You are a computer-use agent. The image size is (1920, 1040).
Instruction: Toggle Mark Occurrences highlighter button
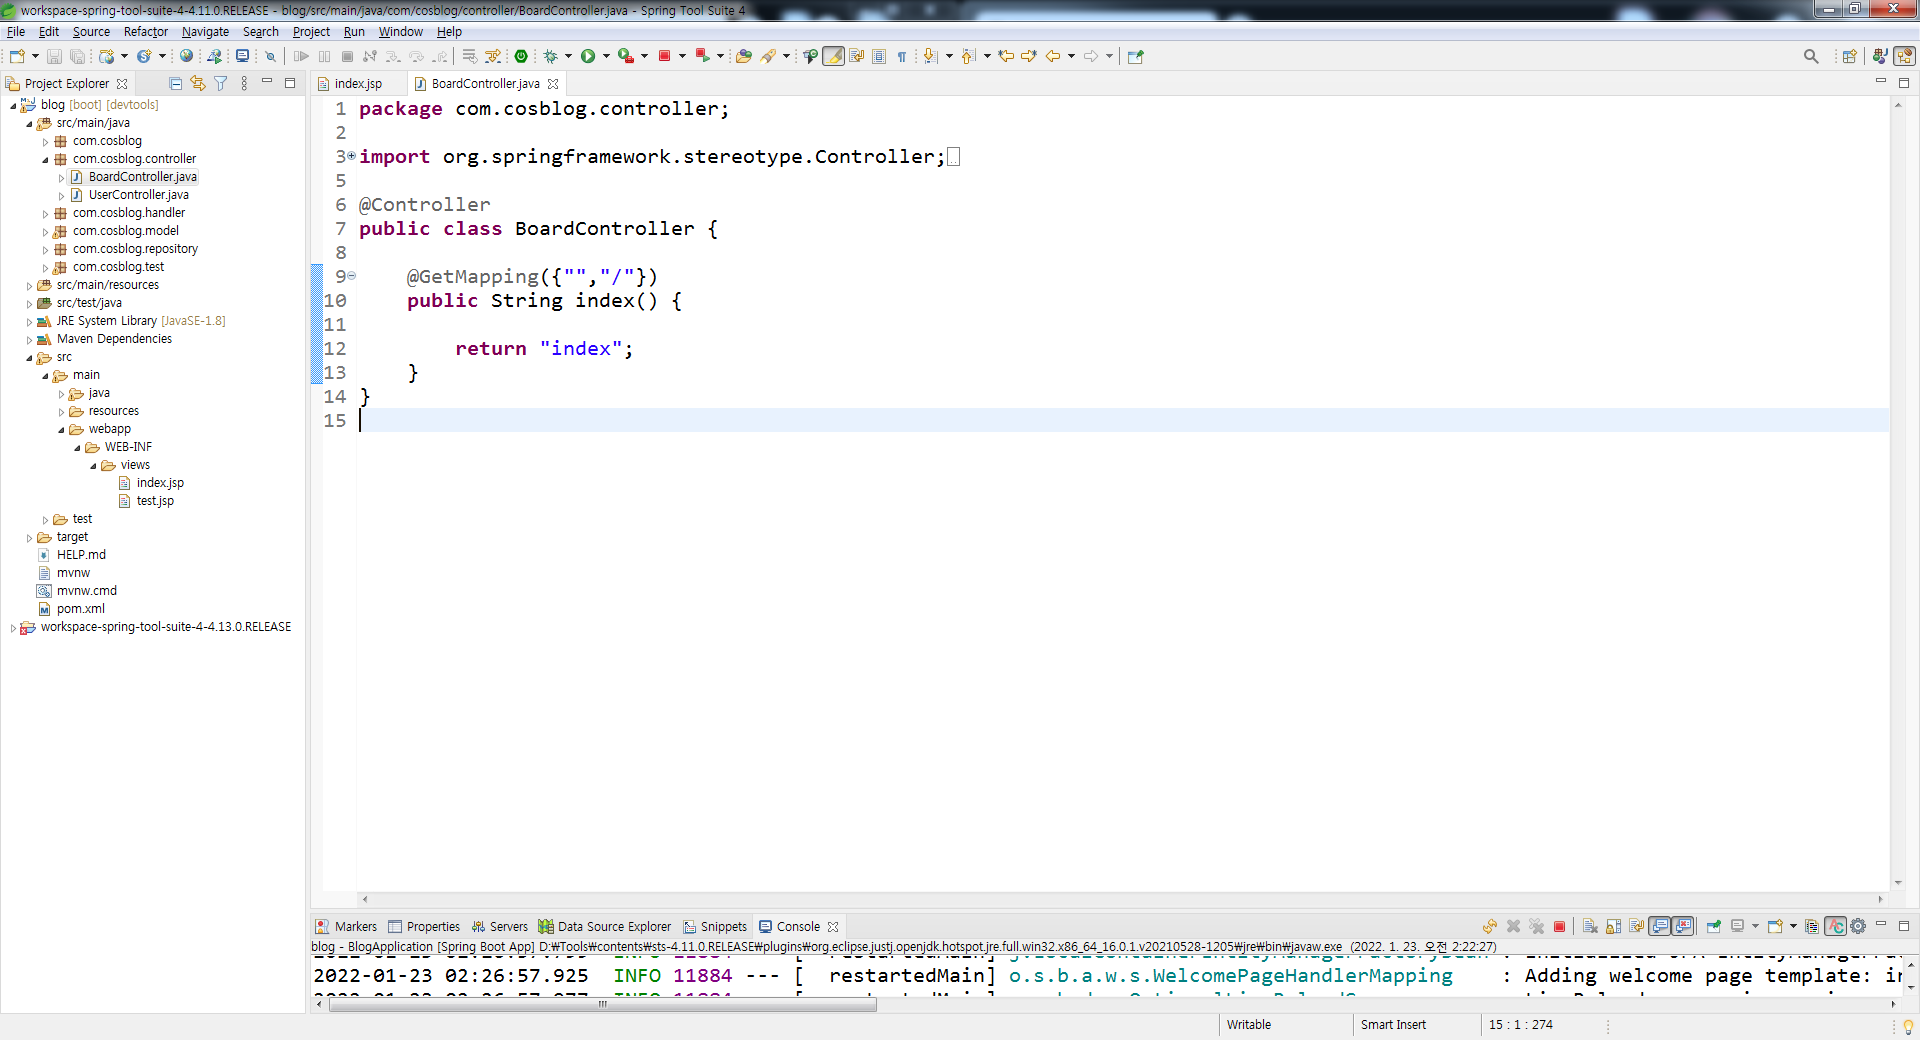click(833, 56)
